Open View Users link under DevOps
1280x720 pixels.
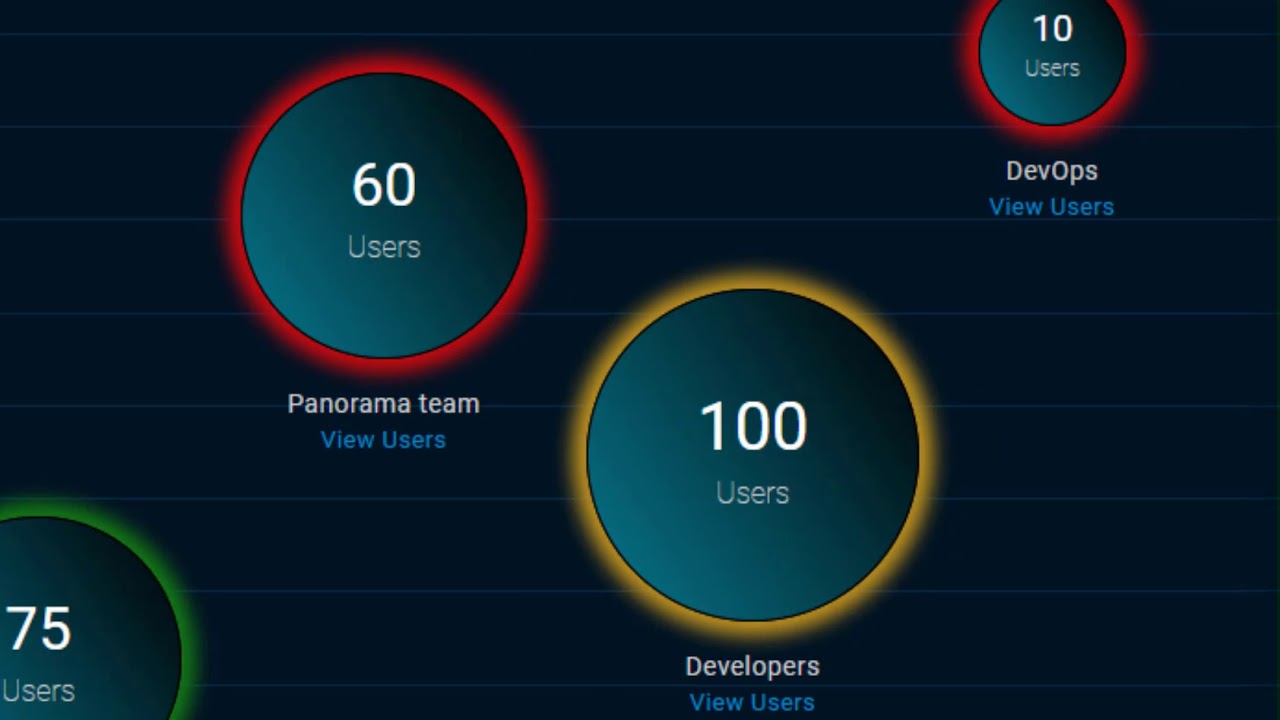tap(1051, 207)
